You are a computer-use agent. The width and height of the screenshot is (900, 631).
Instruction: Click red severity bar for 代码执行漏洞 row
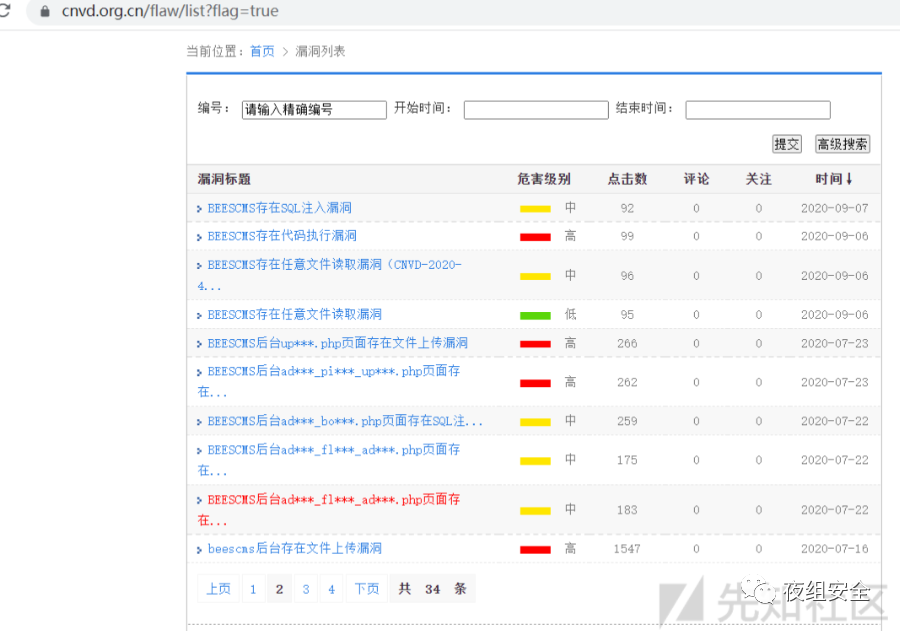(x=535, y=237)
